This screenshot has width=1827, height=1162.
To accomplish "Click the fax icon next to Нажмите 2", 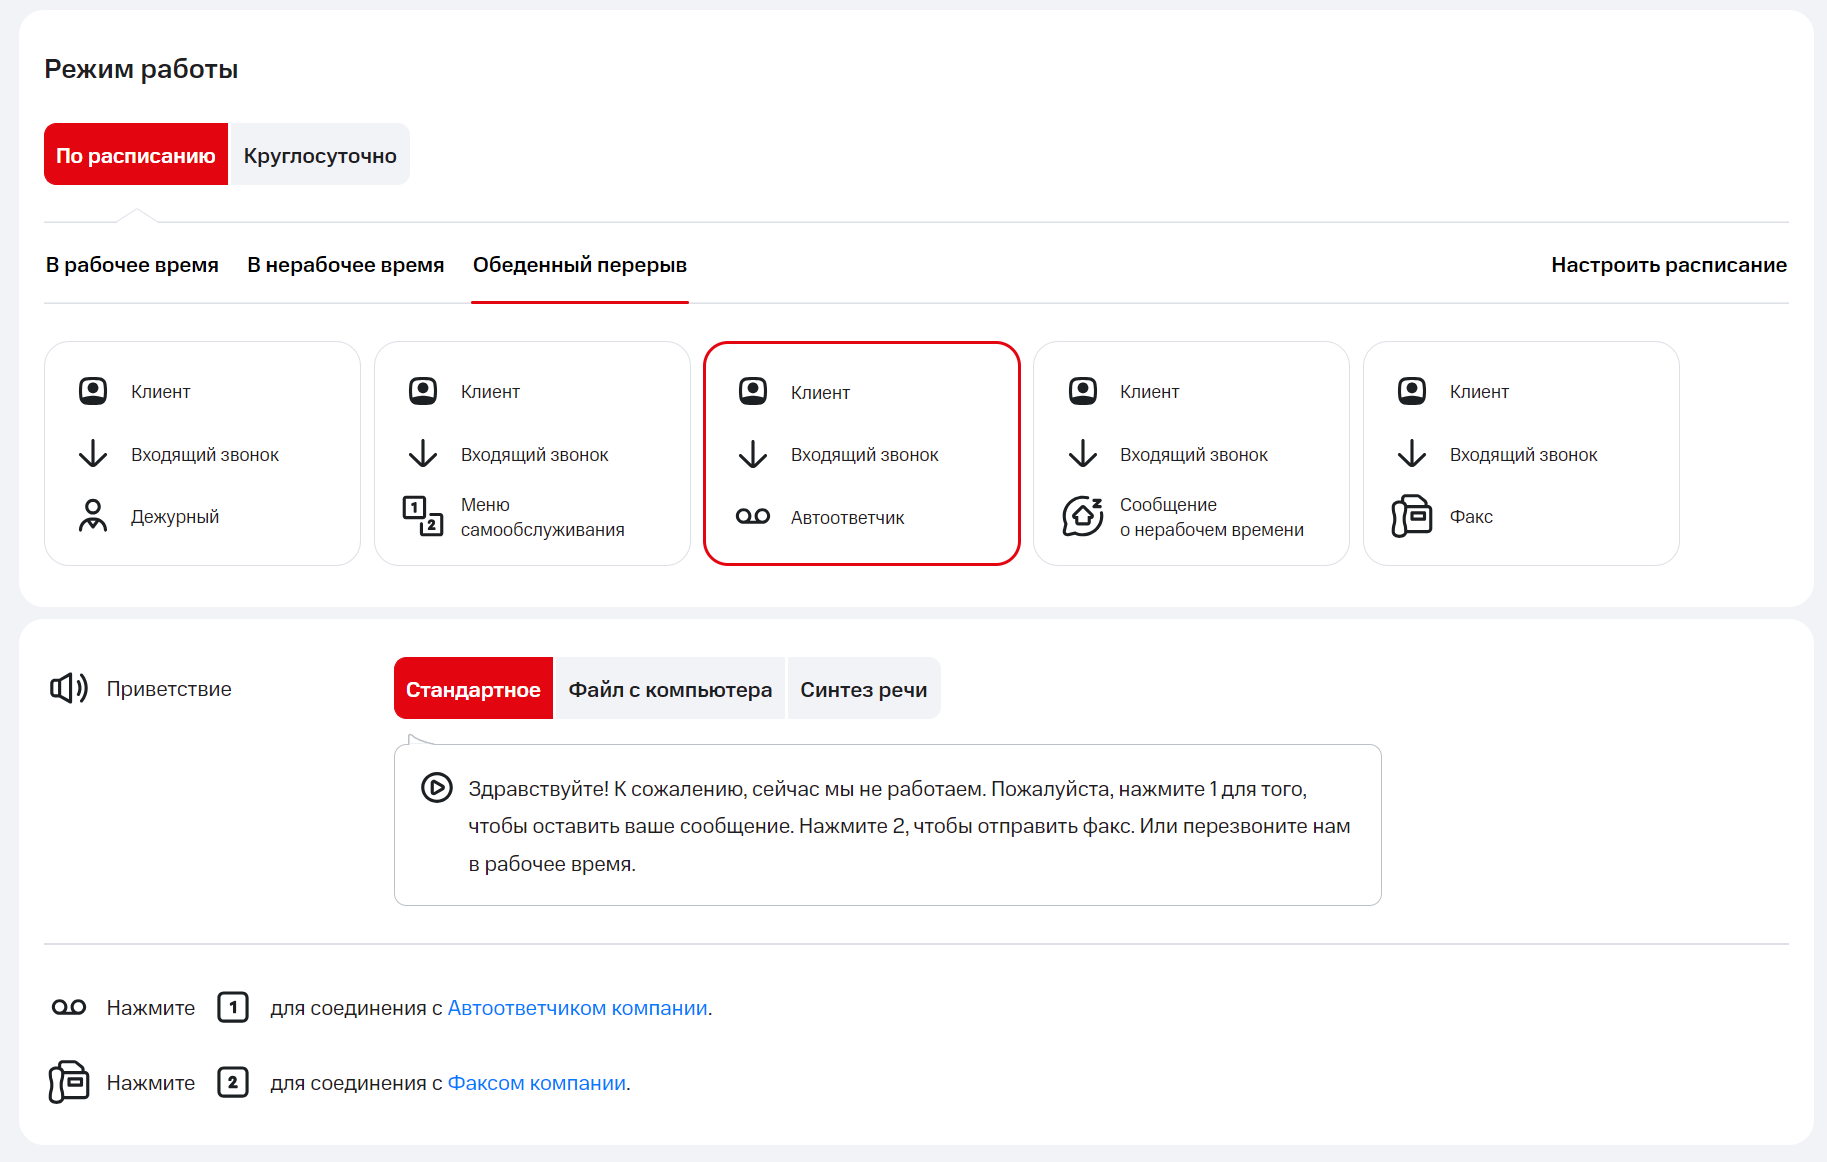I will (x=69, y=1082).
